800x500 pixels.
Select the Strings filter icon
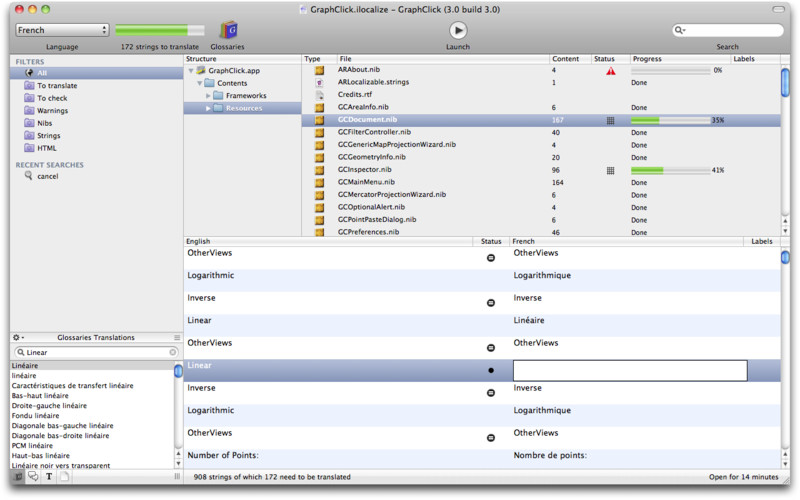pyautogui.click(x=29, y=135)
